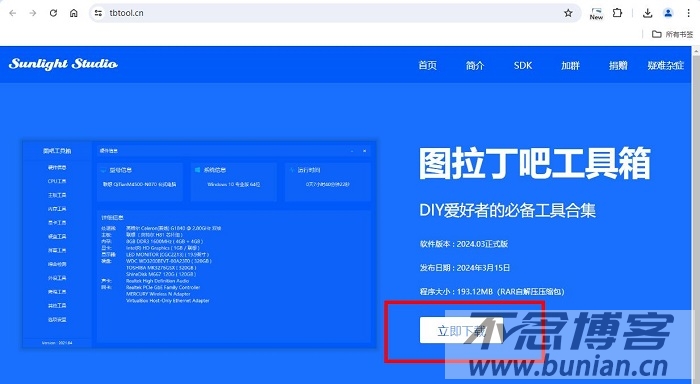Open the 捐赠 nav link
The width and height of the screenshot is (700, 384).
(618, 66)
